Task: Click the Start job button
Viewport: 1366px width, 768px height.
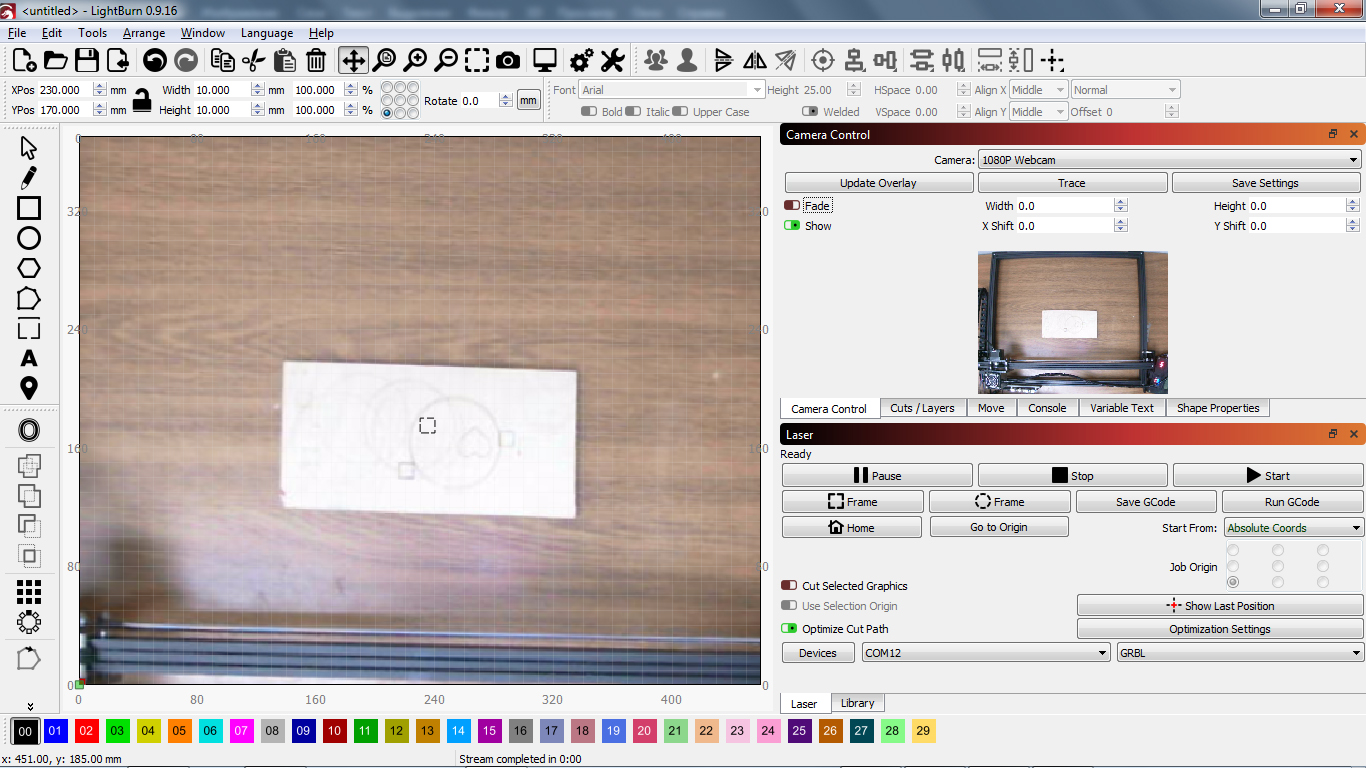Action: point(1267,476)
